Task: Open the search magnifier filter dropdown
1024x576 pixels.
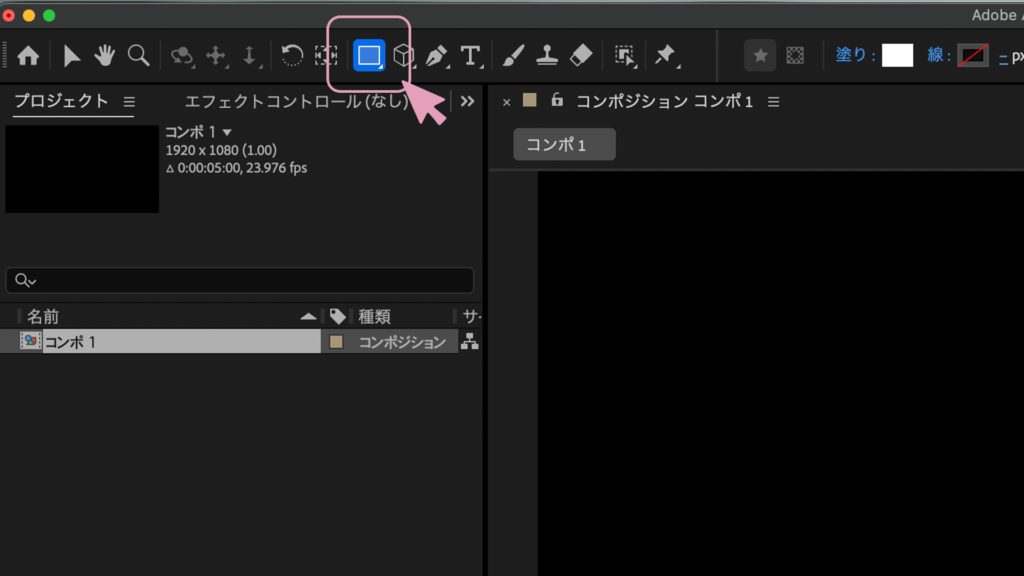Action: click(25, 280)
